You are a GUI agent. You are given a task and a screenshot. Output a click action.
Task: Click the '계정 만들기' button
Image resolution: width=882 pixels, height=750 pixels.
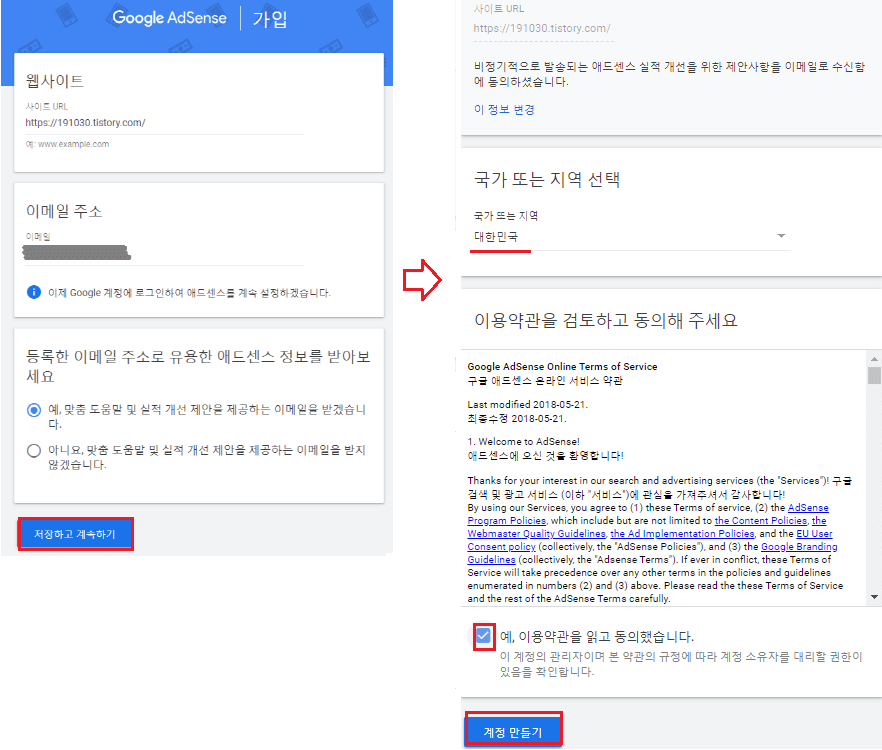(x=513, y=731)
